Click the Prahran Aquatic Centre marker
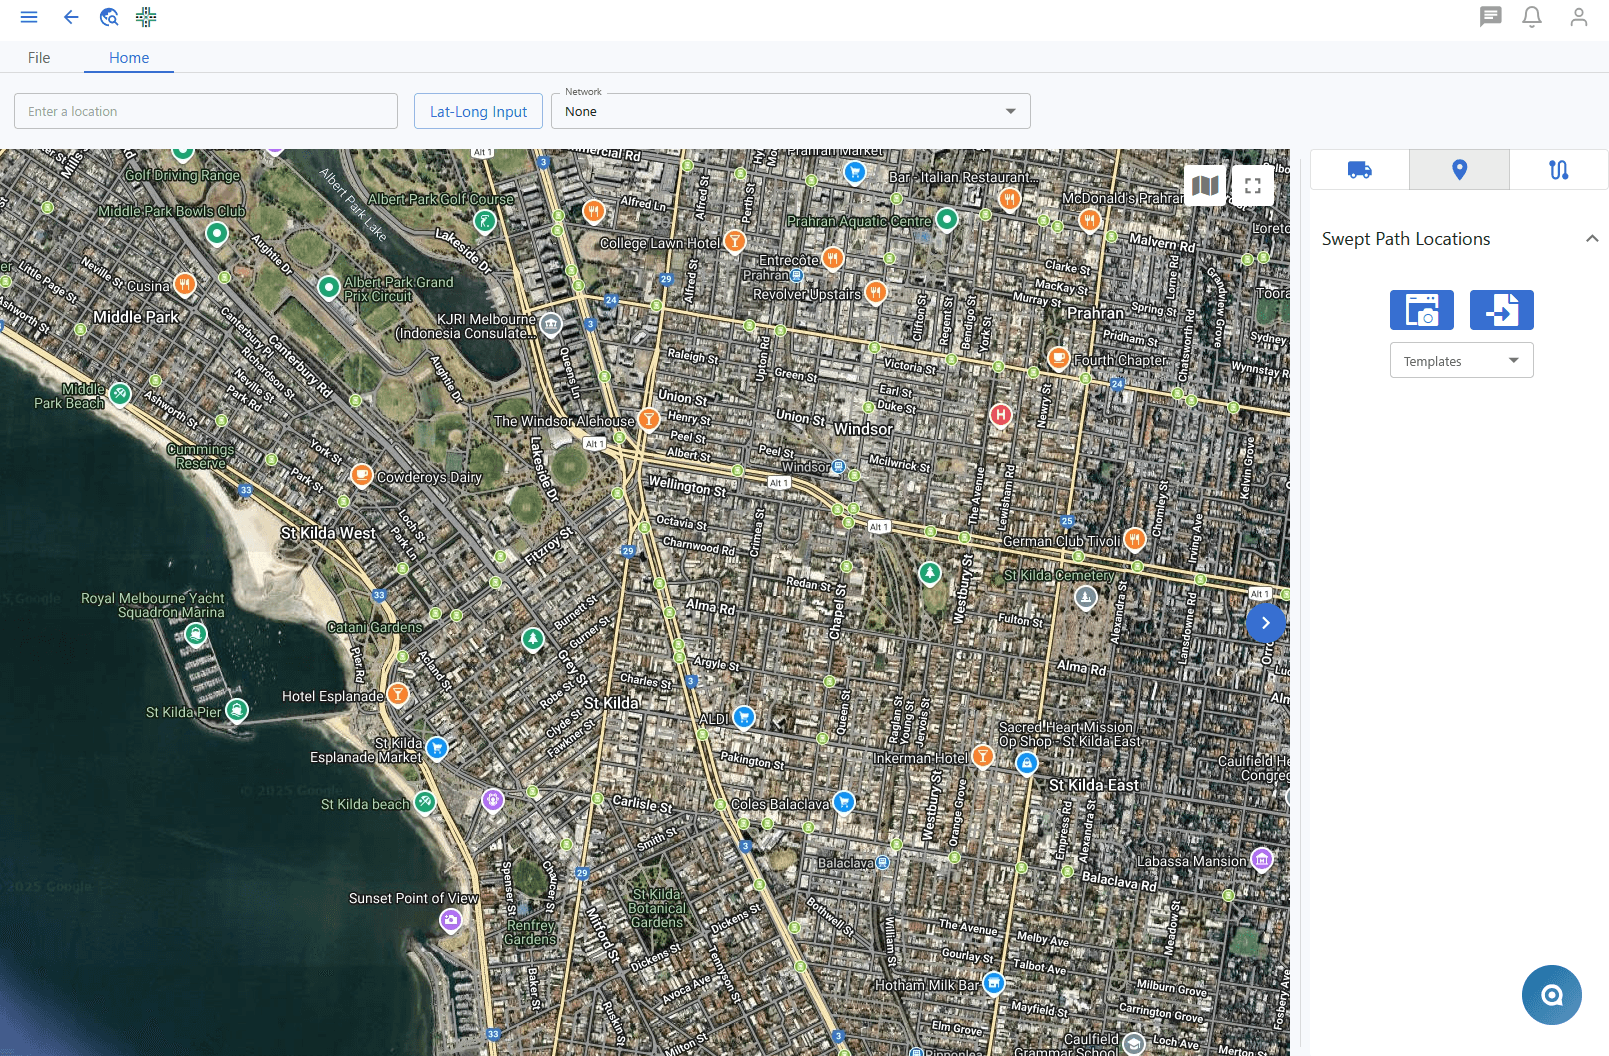Screen dimensions: 1609x1056 coord(947,219)
